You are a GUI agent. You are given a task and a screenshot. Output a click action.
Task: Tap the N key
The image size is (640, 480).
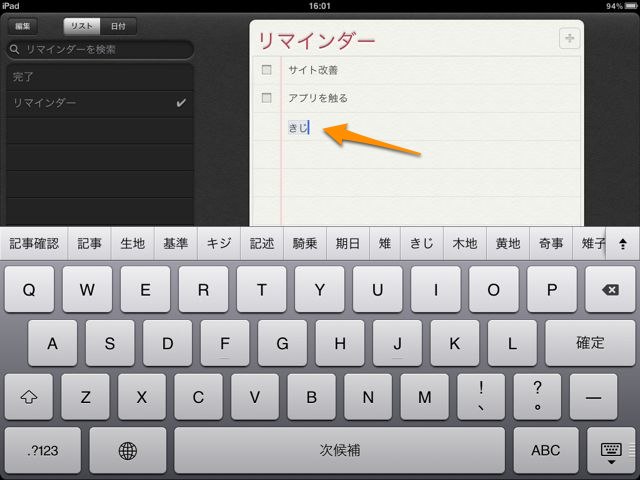(x=368, y=397)
